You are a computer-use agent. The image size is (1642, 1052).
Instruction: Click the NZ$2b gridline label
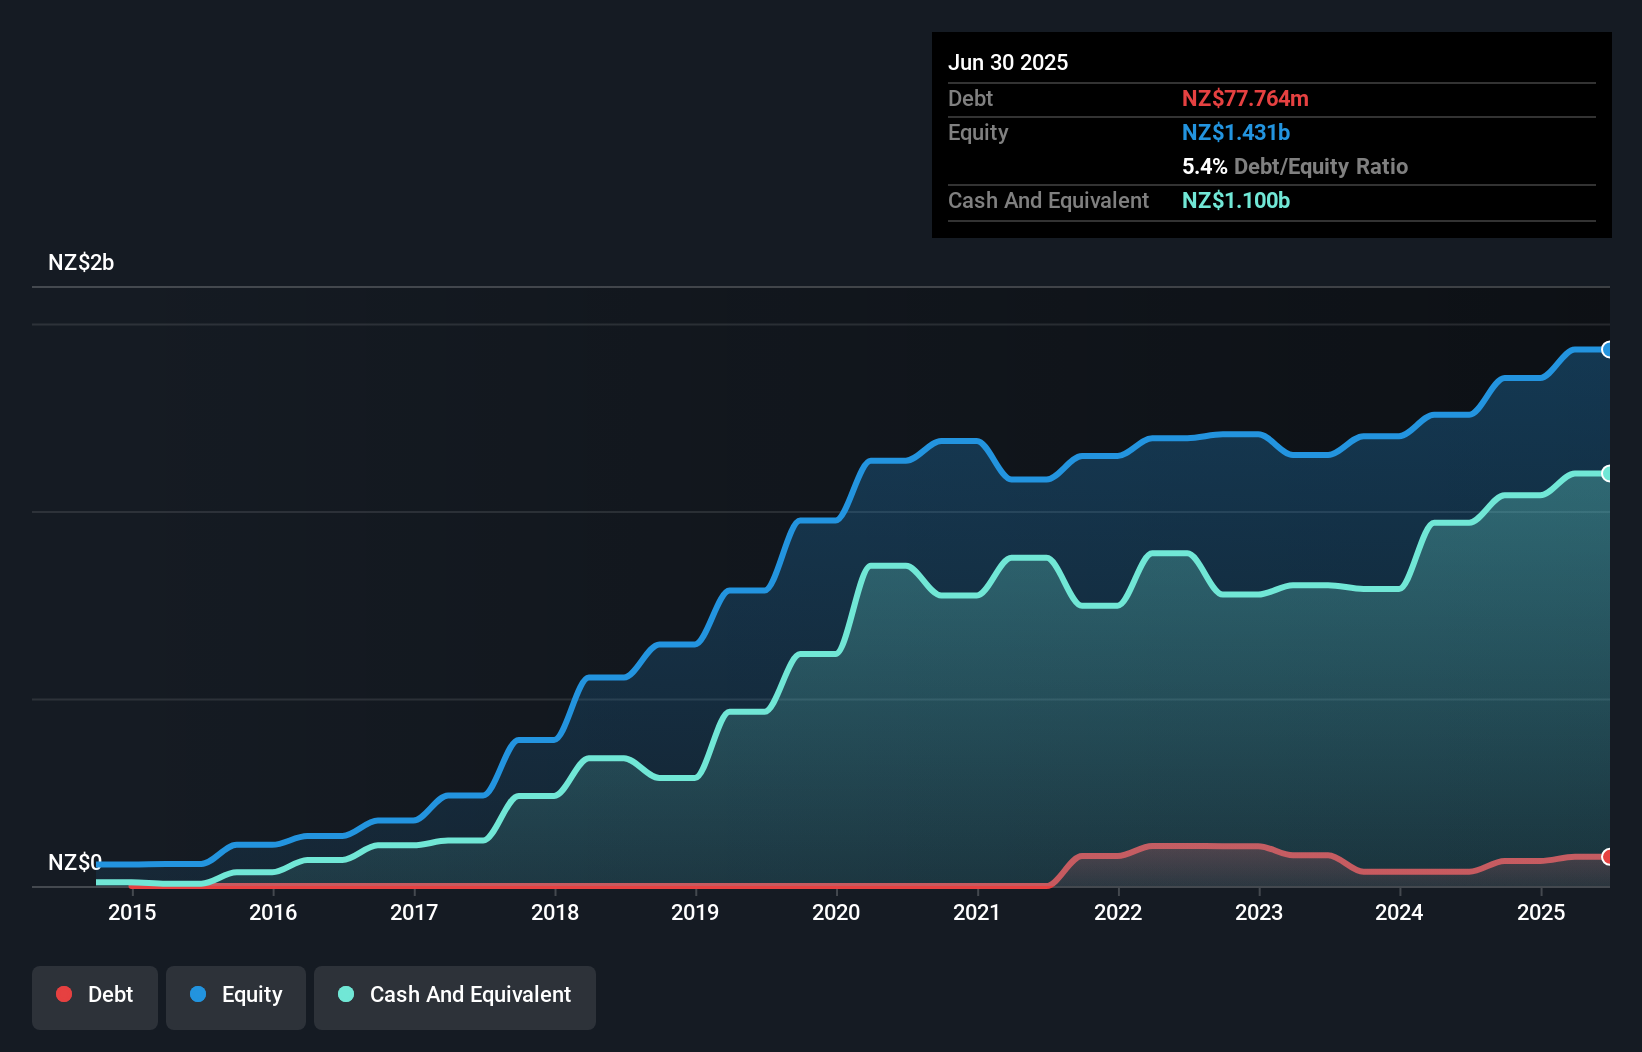[81, 262]
